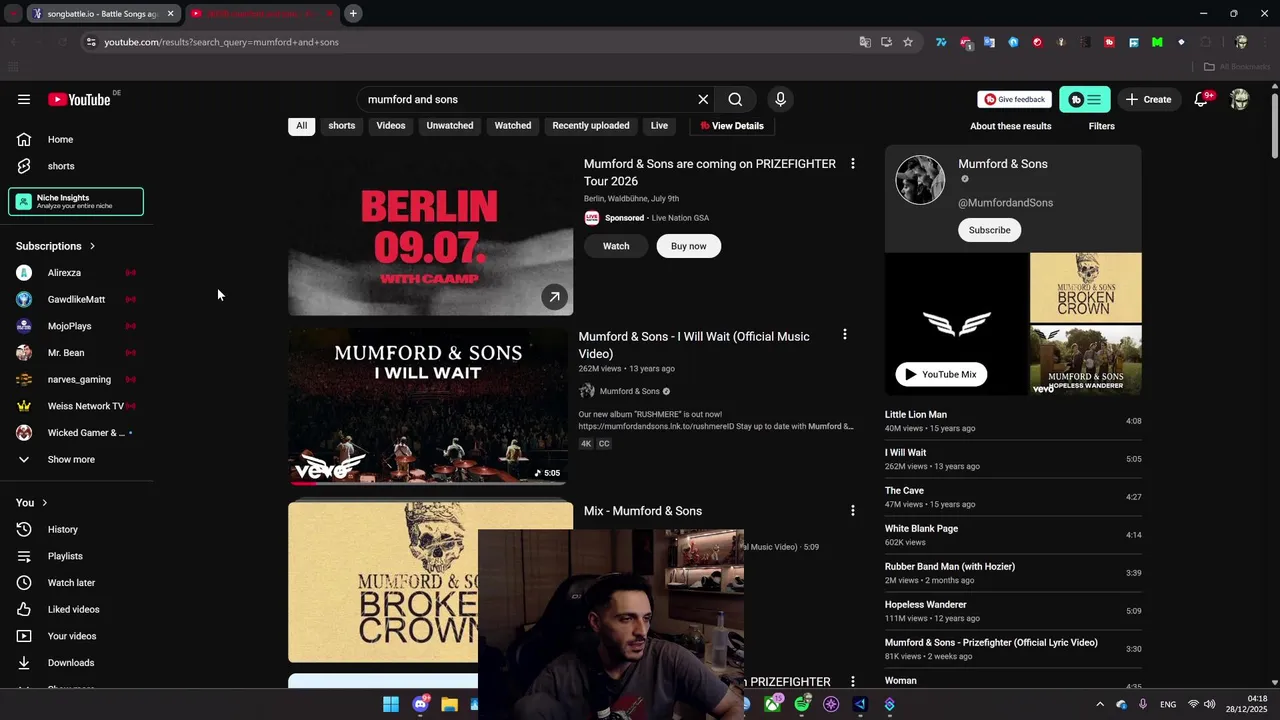Open the Filters dropdown
The width and height of the screenshot is (1280, 720).
(x=1102, y=126)
